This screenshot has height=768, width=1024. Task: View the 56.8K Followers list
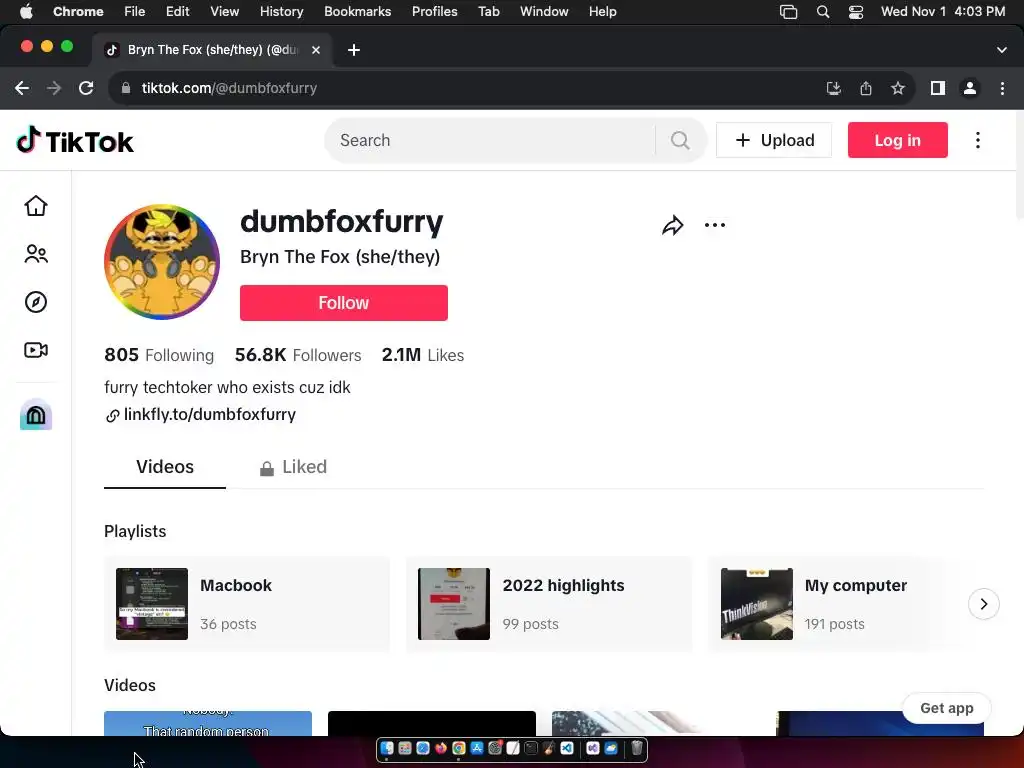tap(298, 355)
